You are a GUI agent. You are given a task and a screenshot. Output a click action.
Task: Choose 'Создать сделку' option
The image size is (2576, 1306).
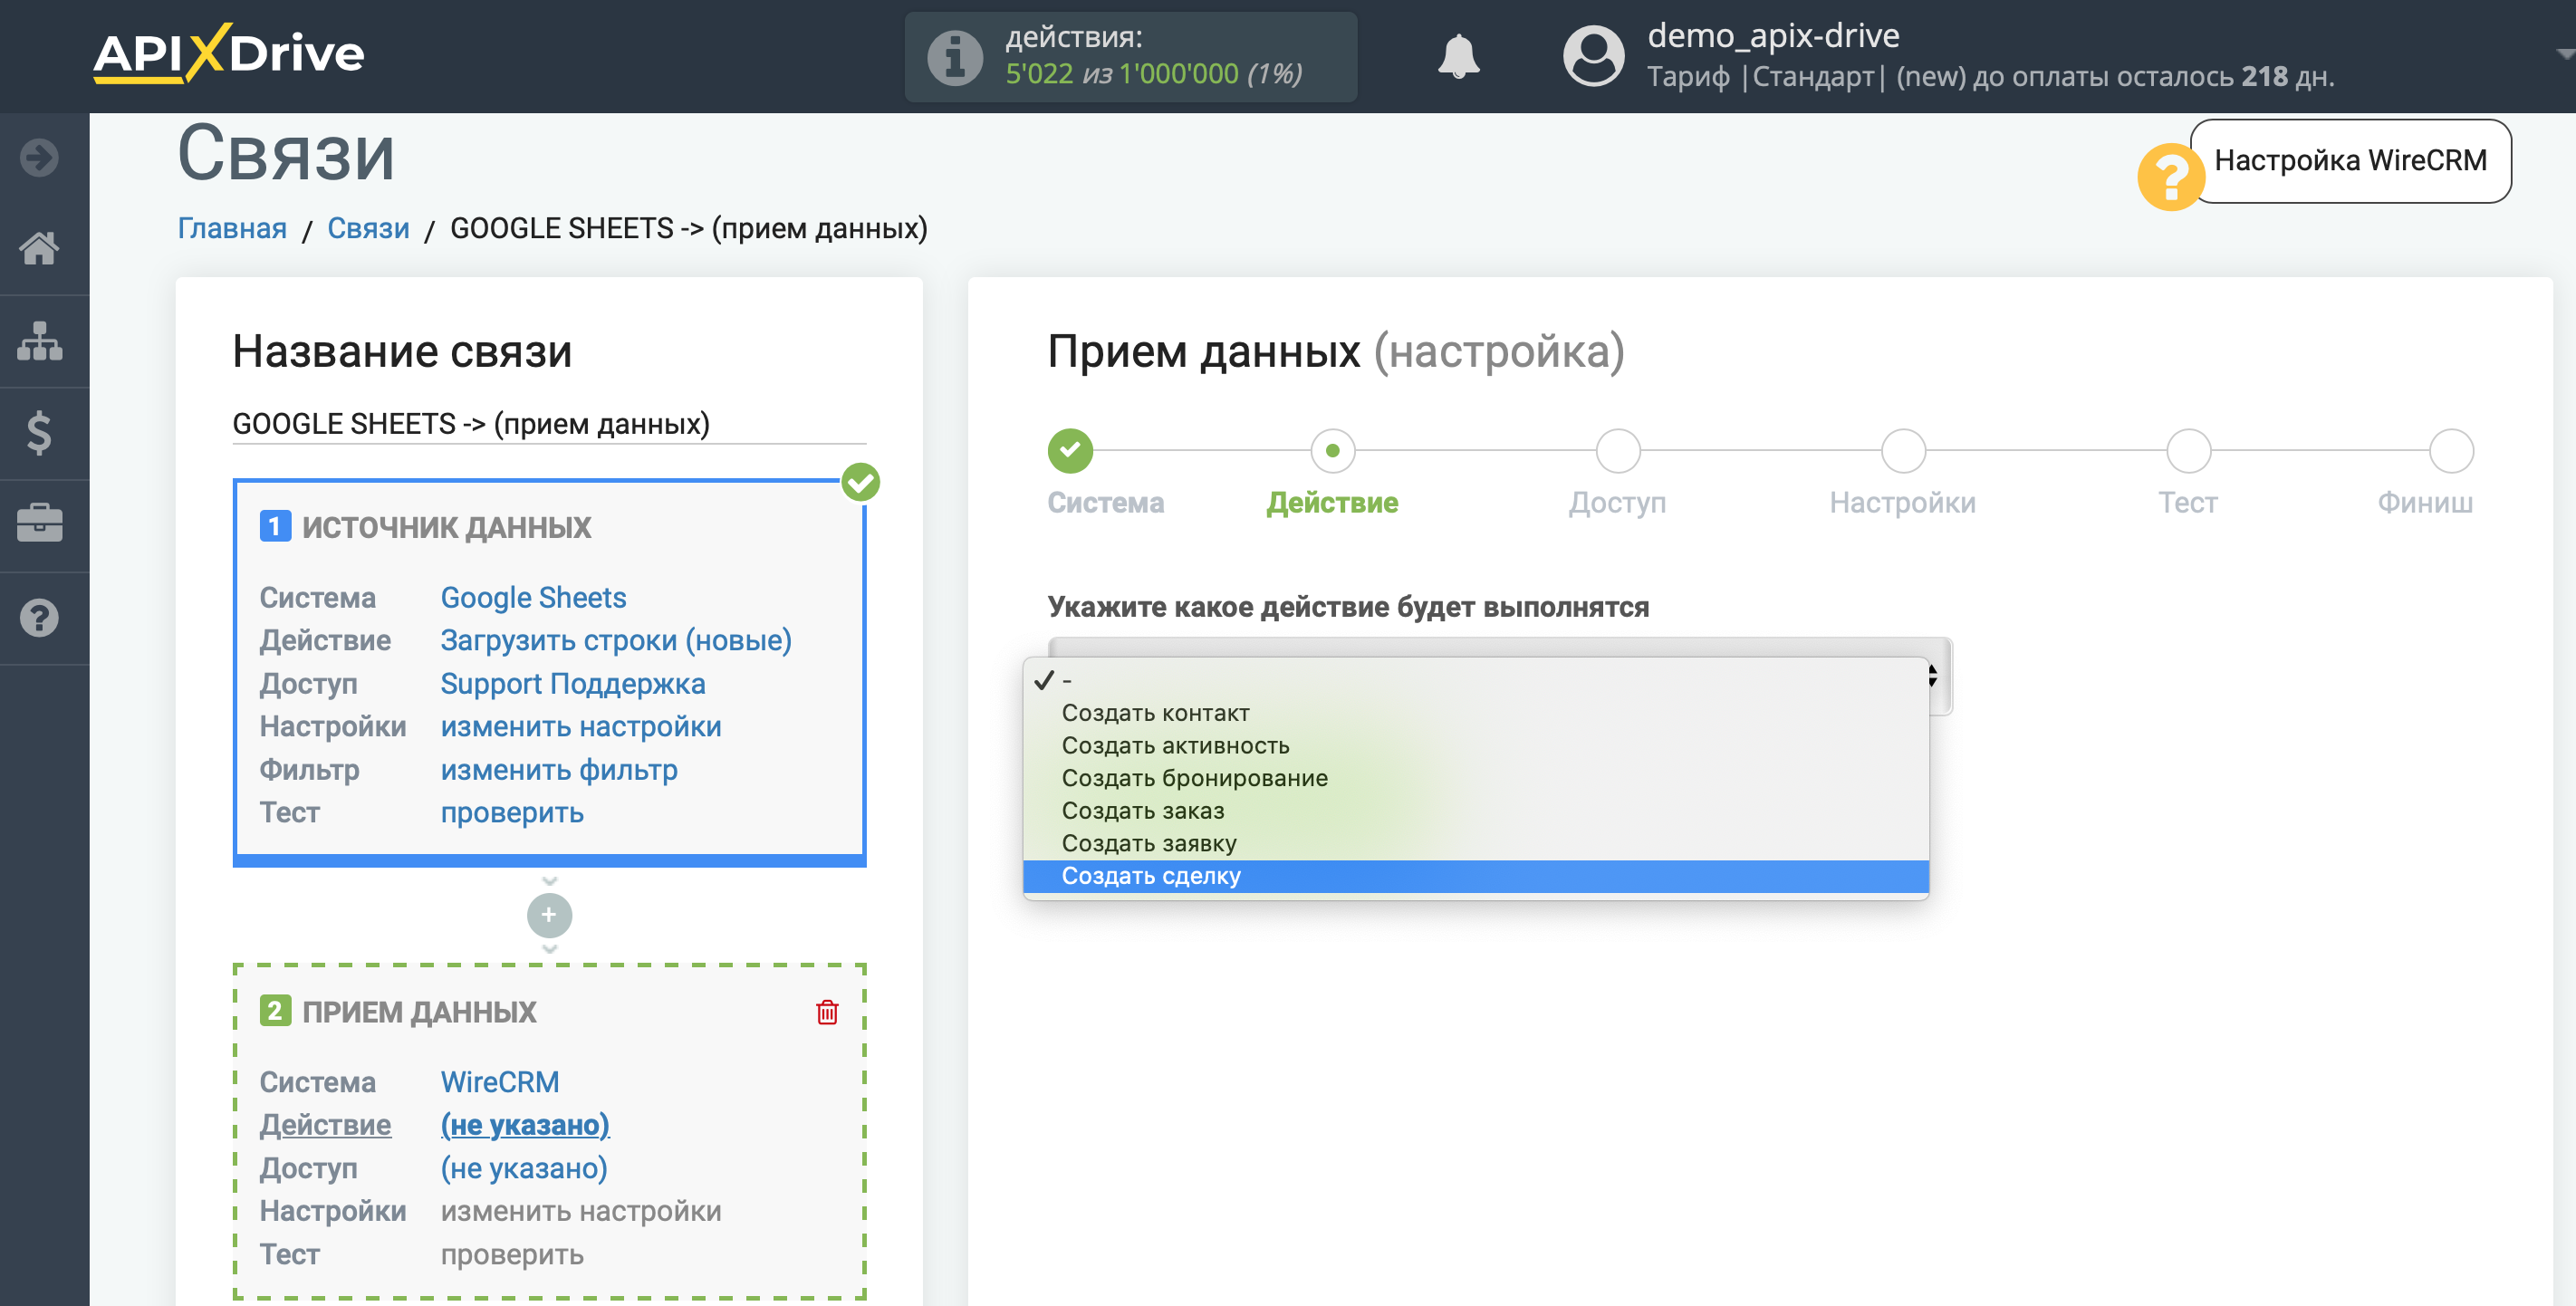1476,876
